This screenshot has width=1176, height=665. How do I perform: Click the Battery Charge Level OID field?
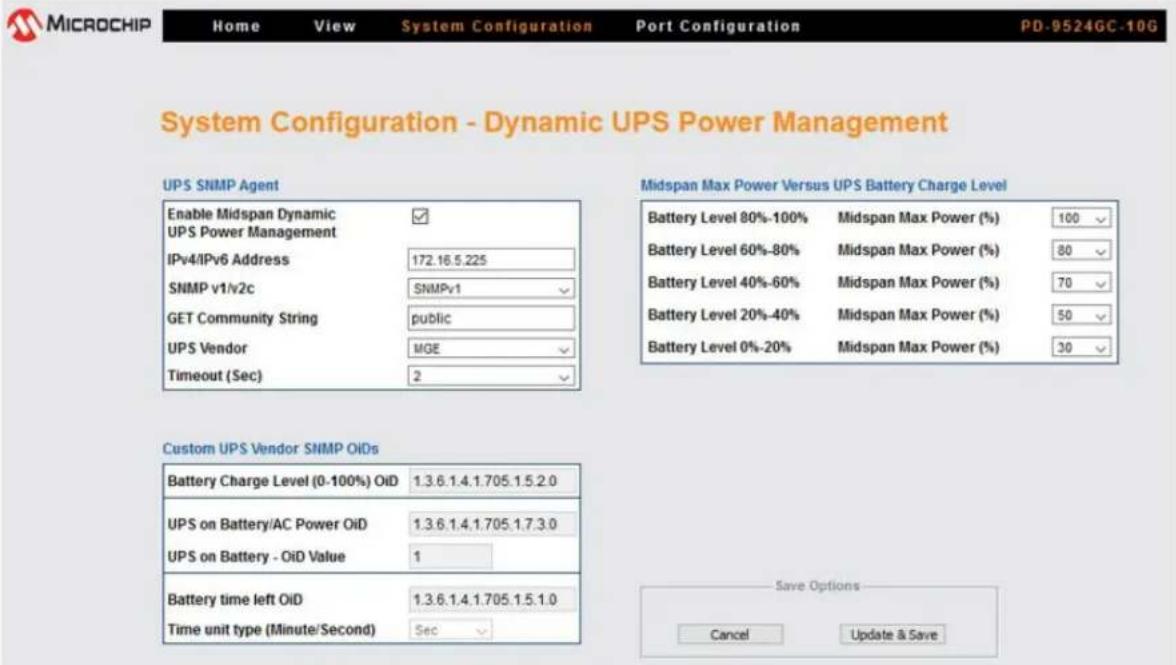493,481
